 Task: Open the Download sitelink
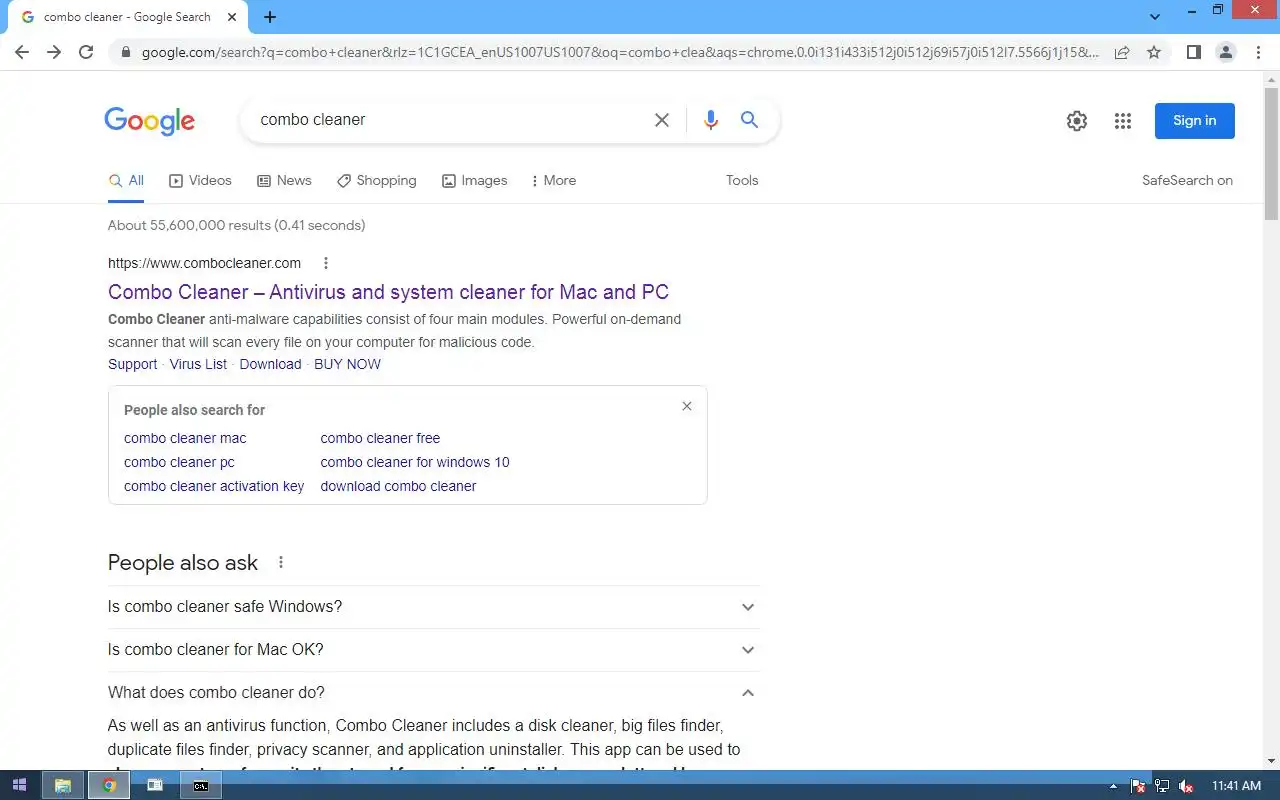tap(270, 365)
